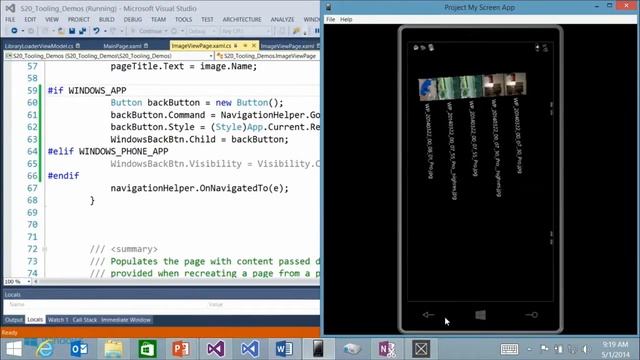This screenshot has width=640, height=360.
Task: Open OneNote clipping tool in taskbar
Action: pos(387,349)
